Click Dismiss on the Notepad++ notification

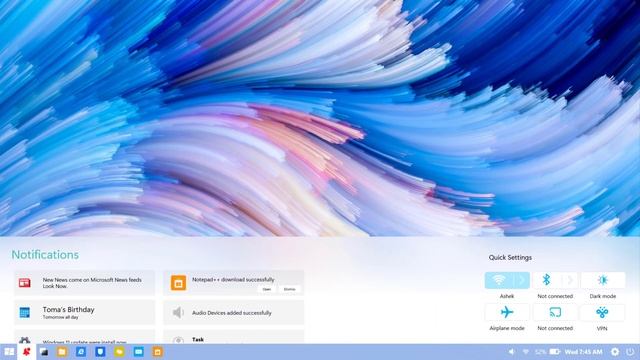click(289, 289)
